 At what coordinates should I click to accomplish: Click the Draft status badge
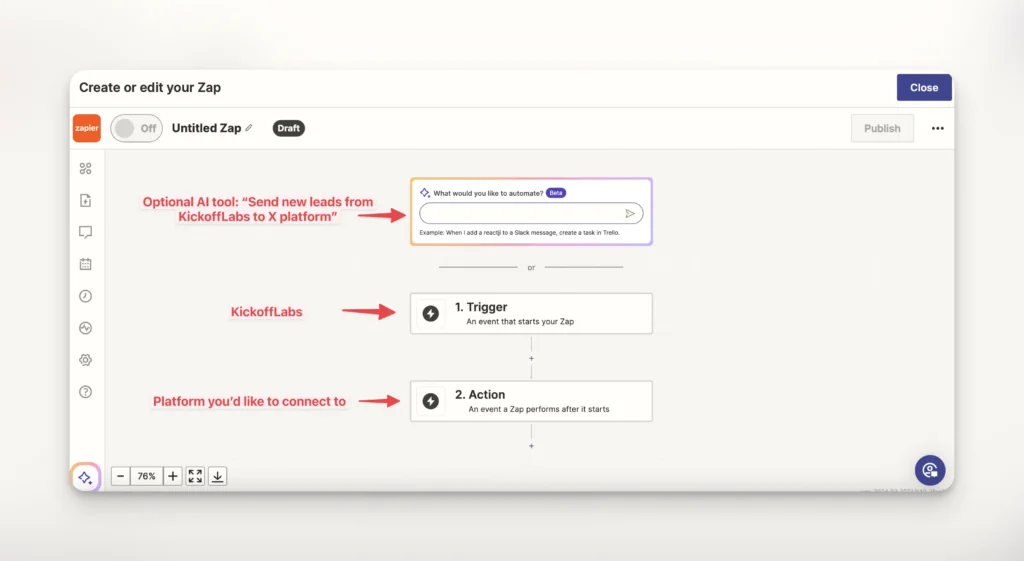289,128
